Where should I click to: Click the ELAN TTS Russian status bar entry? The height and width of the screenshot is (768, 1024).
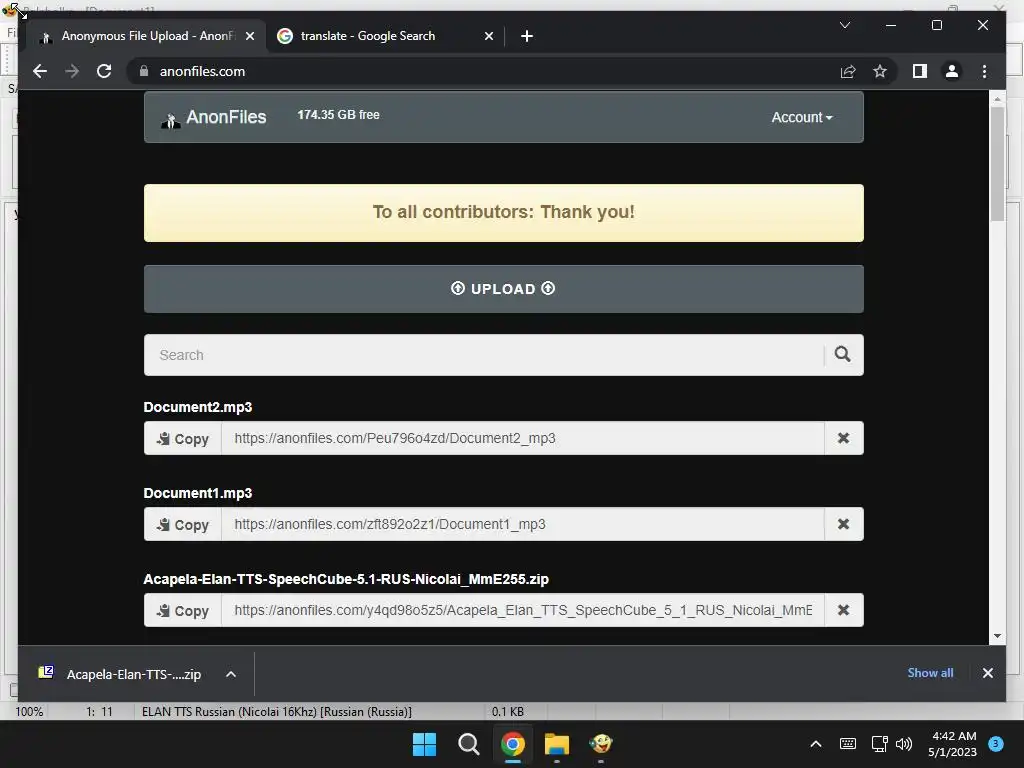click(x=277, y=711)
